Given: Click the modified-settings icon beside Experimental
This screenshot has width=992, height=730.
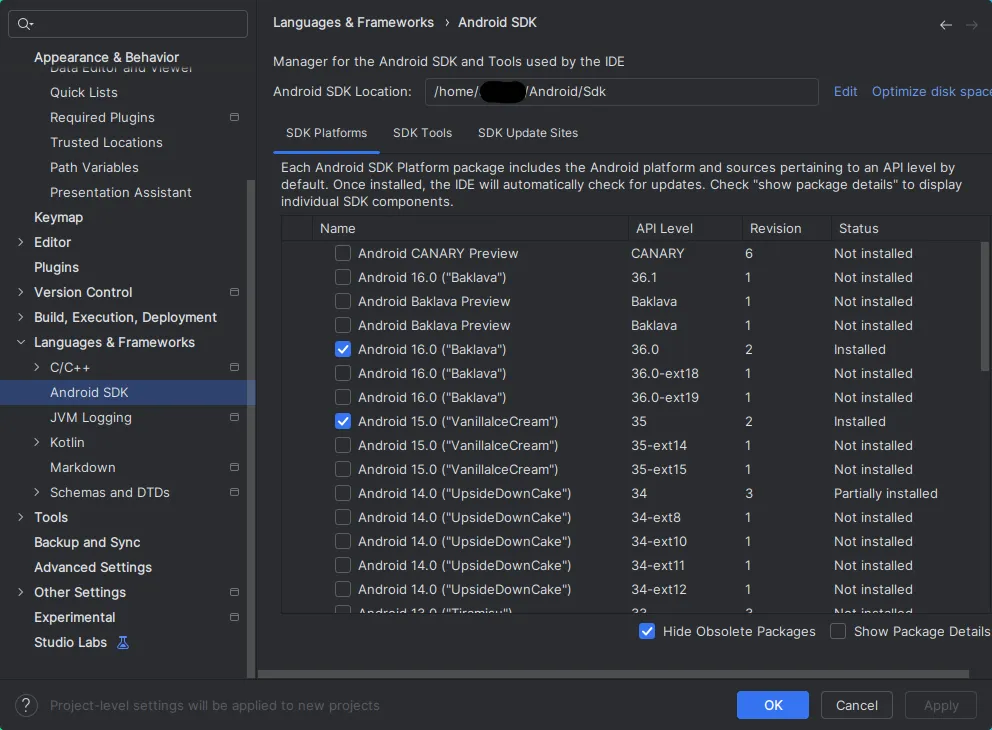Looking at the screenshot, I should point(234,617).
